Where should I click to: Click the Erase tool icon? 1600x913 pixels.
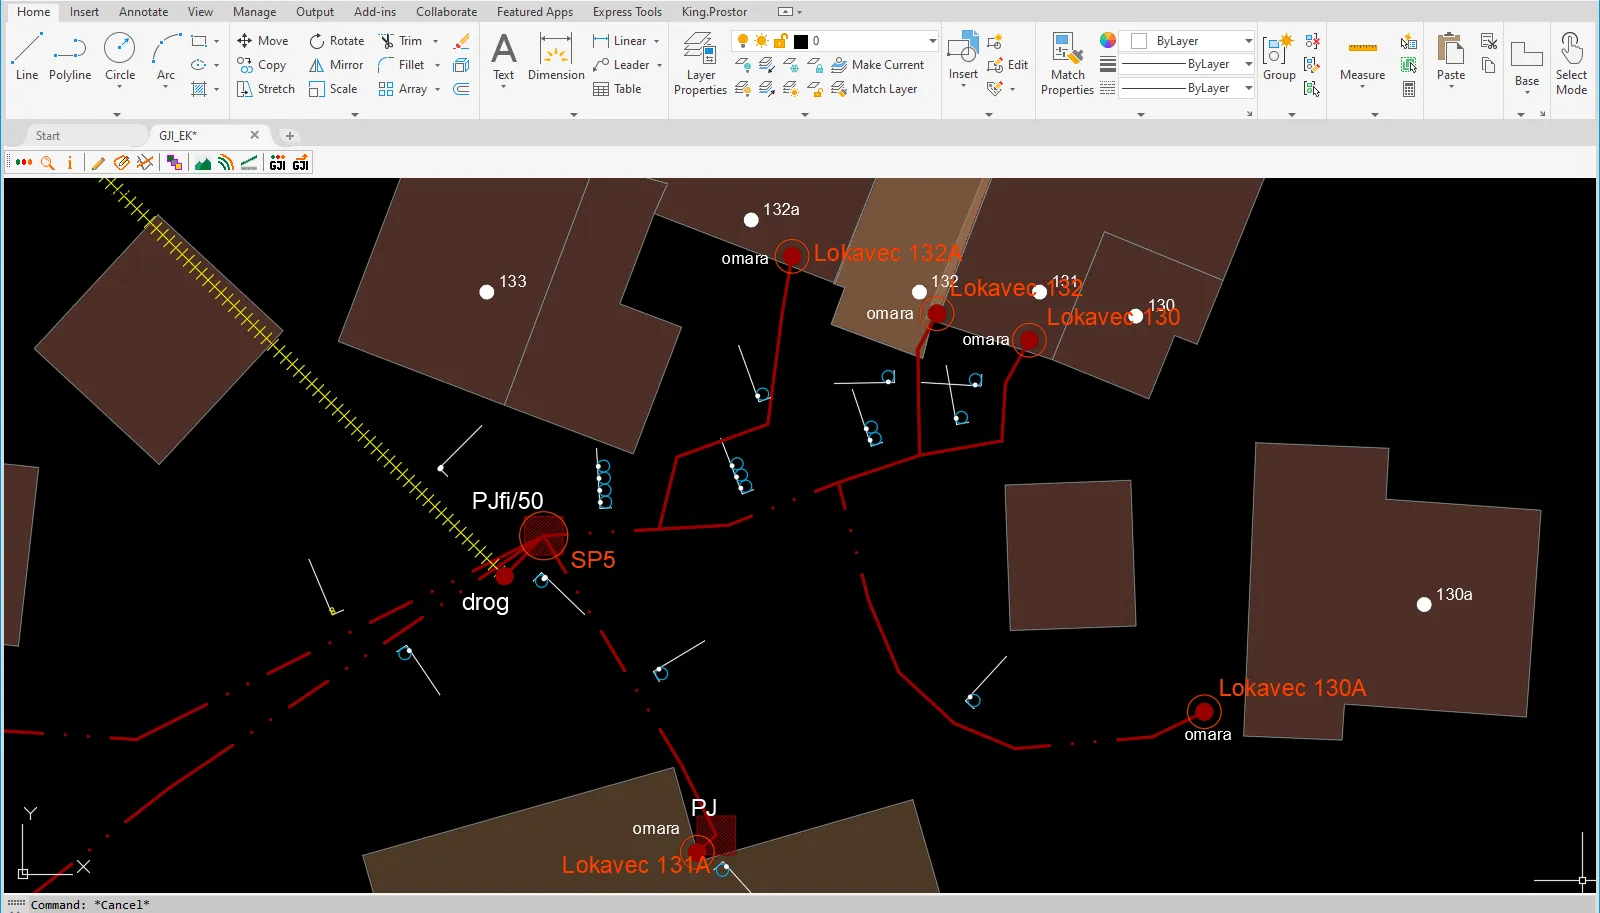[461, 41]
